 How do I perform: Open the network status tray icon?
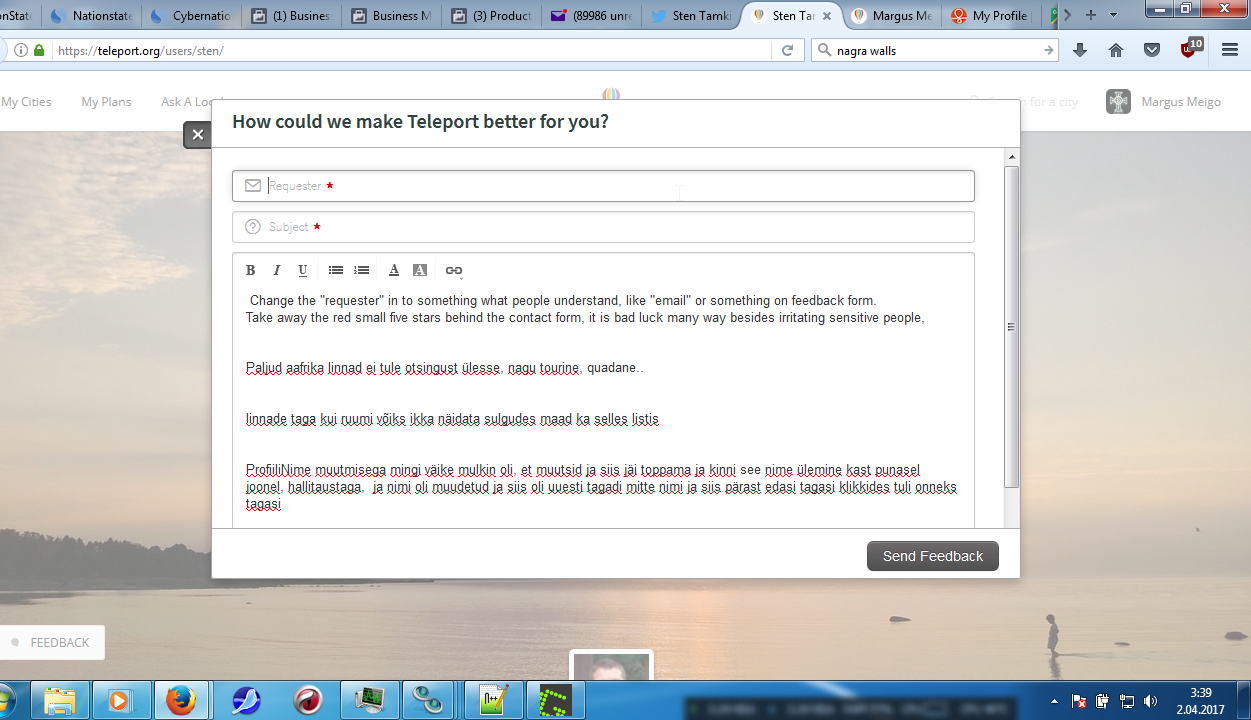pyautogui.click(x=1126, y=701)
